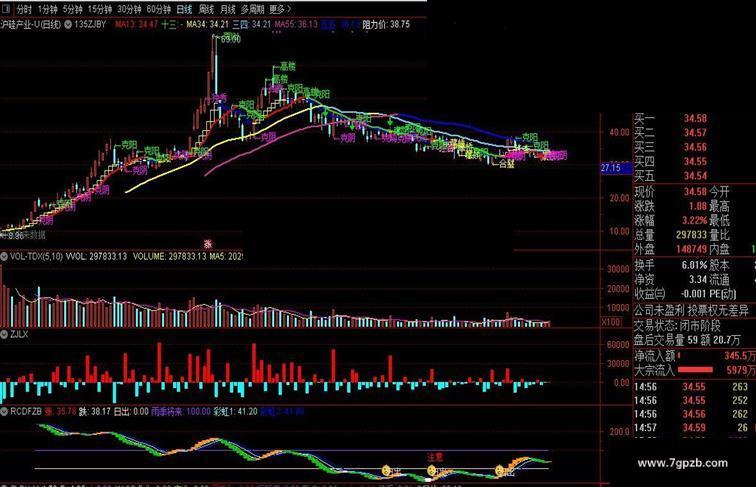The image size is (756, 487).
Task: Click the smiley signal icon below 注意
Action: click(x=432, y=471)
